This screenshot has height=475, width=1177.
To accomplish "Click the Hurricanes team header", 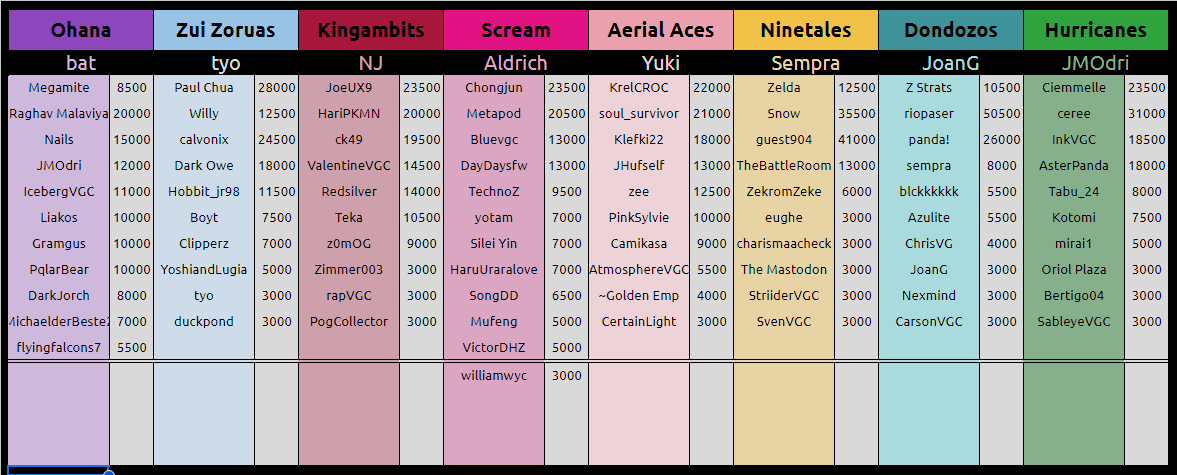I will 1096,30.
